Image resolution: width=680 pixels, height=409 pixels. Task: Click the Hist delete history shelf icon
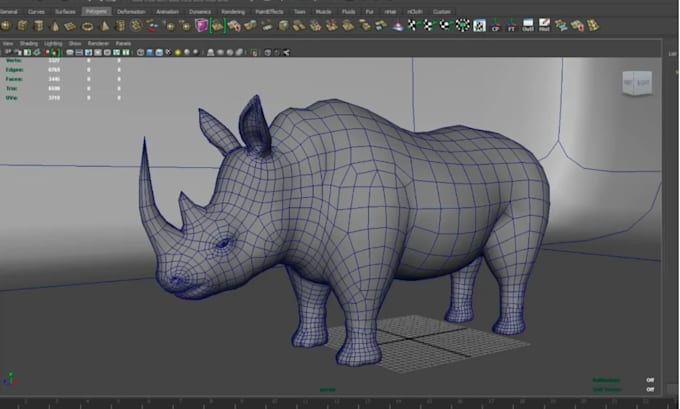pyautogui.click(x=544, y=25)
